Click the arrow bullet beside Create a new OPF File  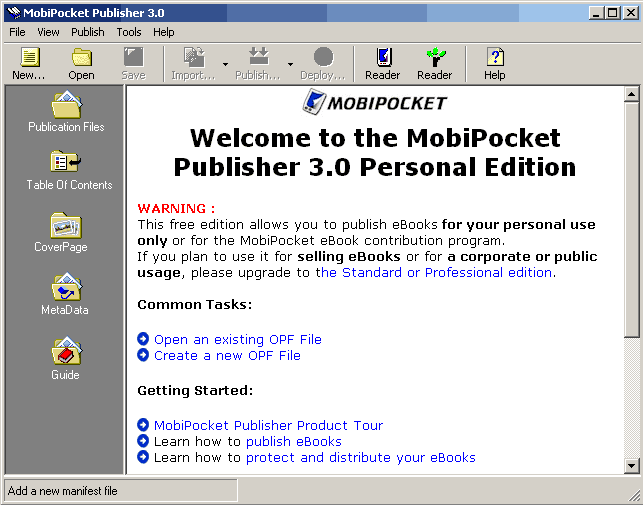(x=143, y=355)
